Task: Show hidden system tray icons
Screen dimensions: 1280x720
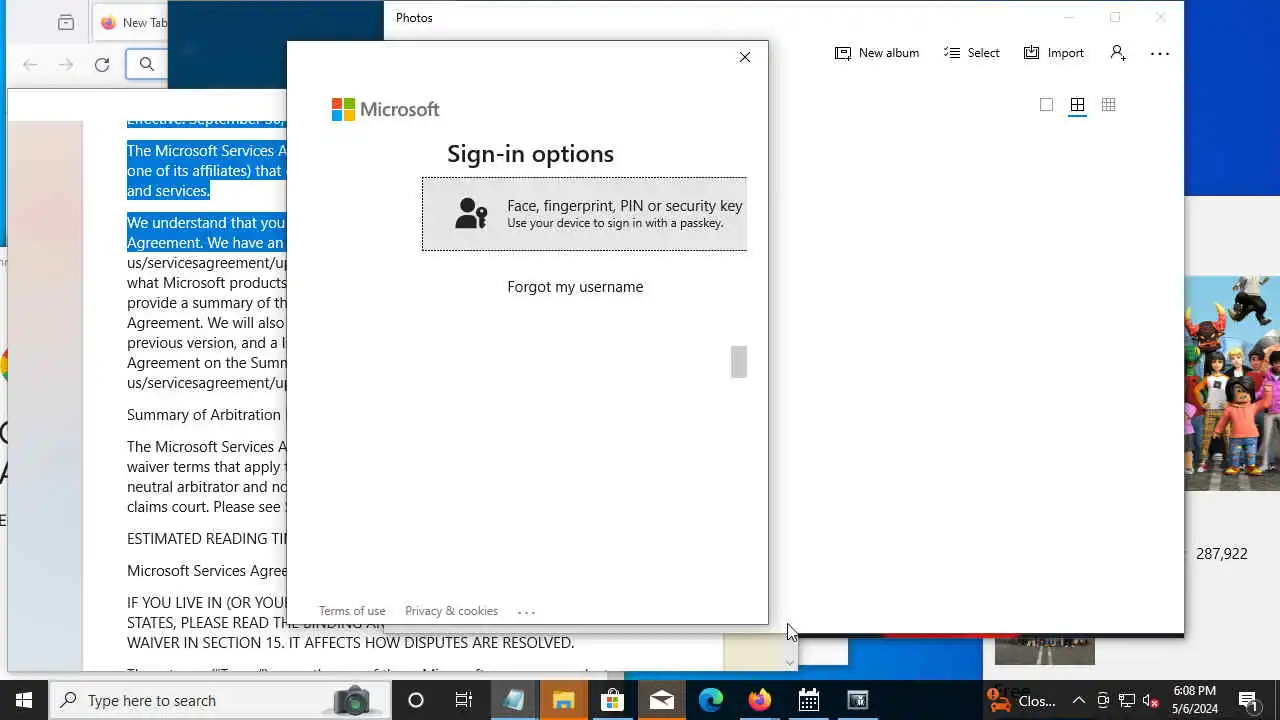Action: (1079, 700)
